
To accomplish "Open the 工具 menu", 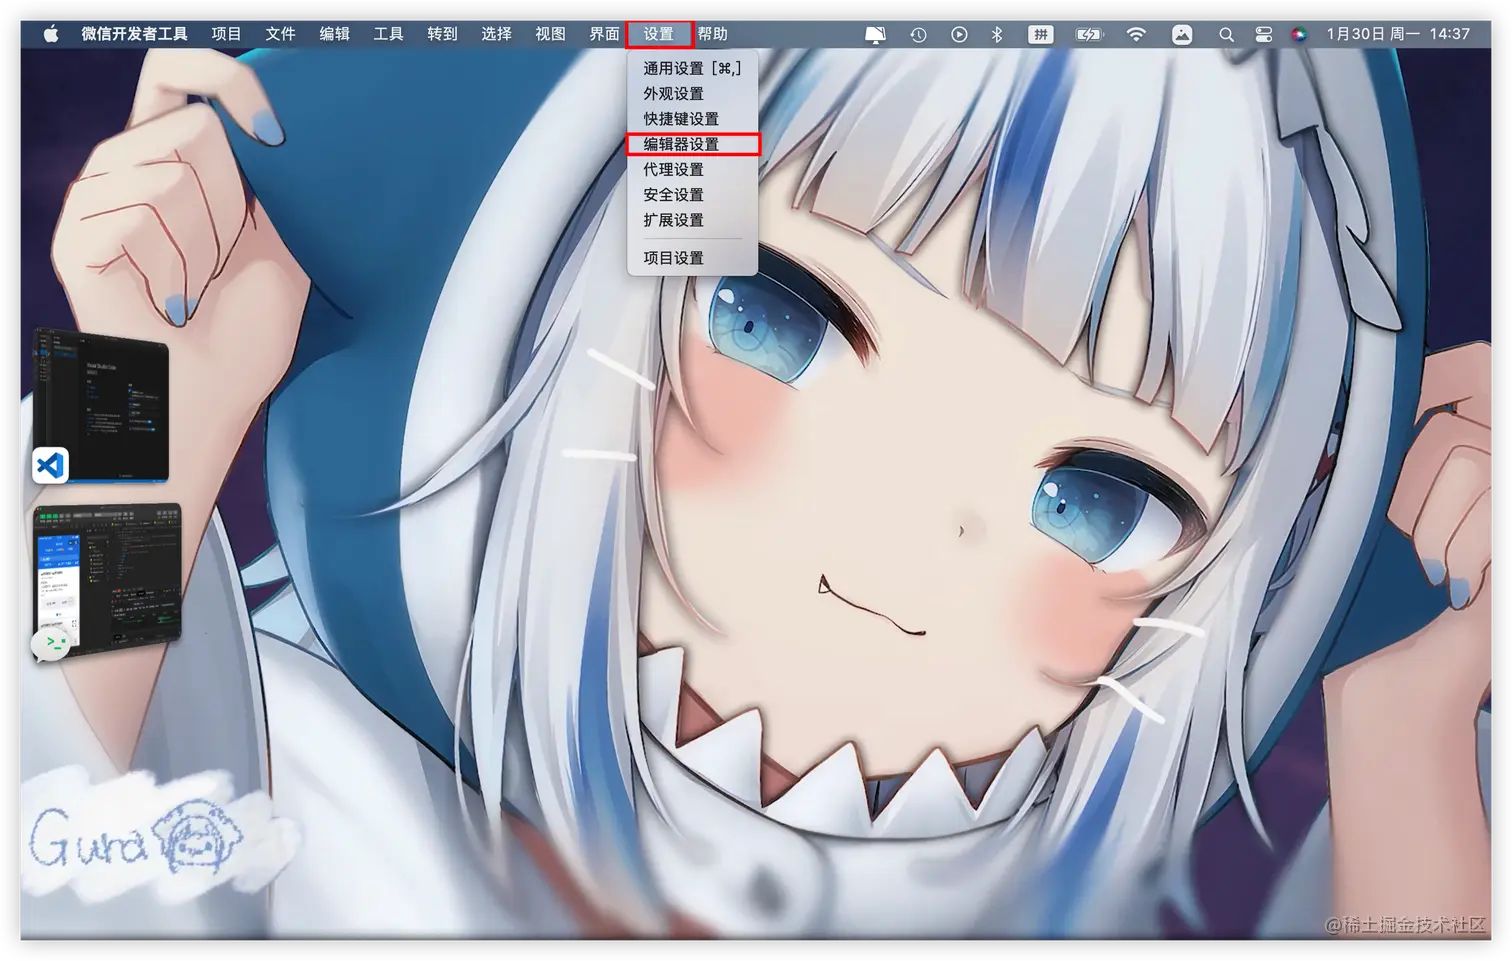I will (x=388, y=34).
